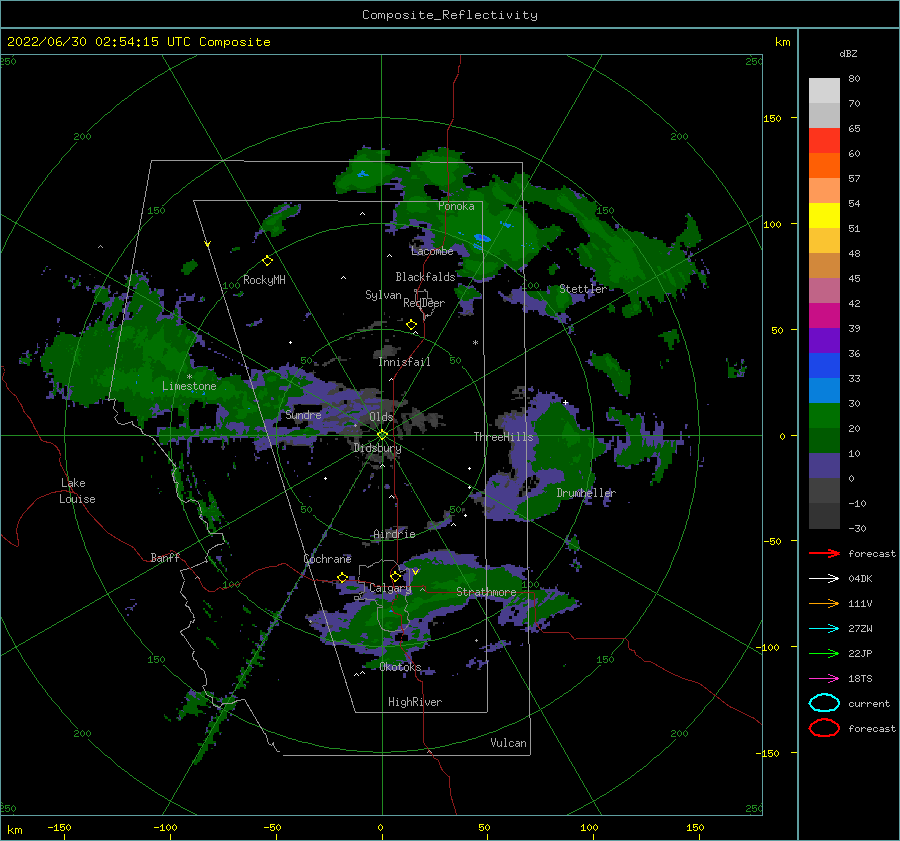900x841 pixels.
Task: Click the Stettler city label
Action: pos(583,289)
